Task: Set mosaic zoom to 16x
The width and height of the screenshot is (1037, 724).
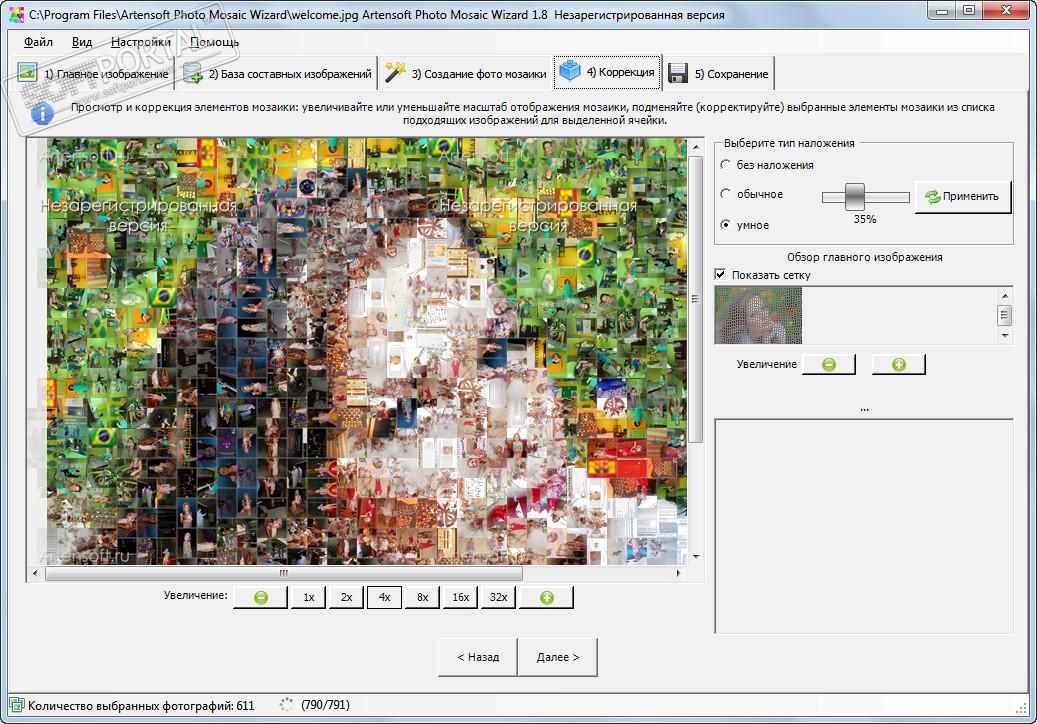Action: pos(460,597)
